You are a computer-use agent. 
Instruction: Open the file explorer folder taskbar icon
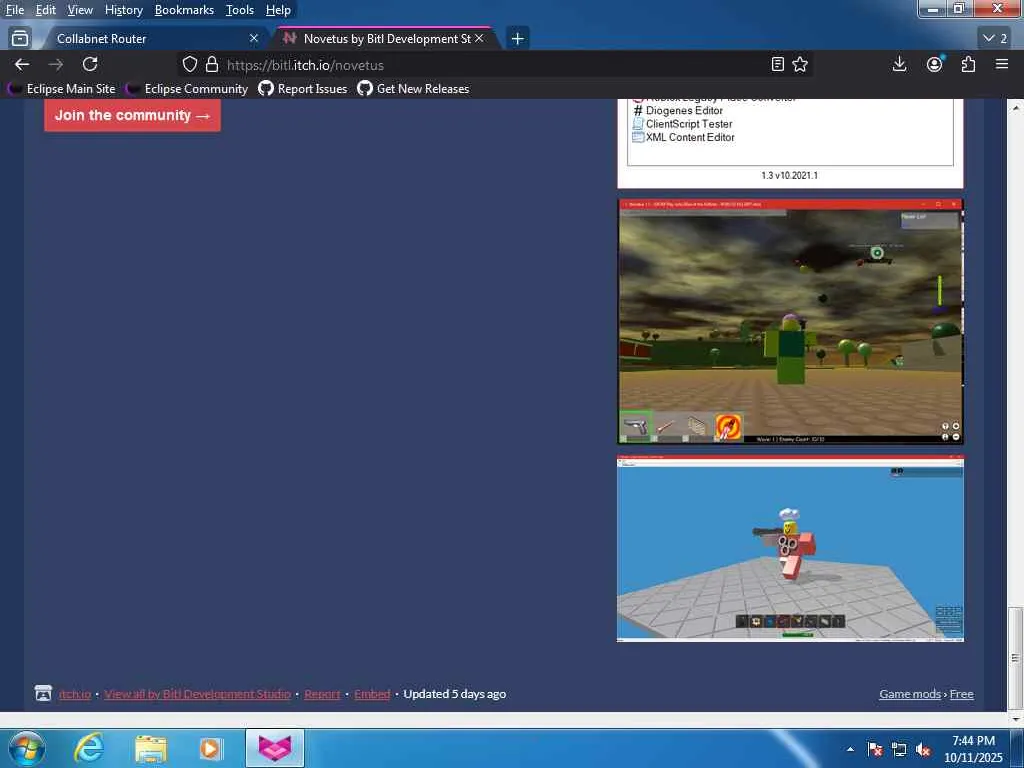[x=151, y=748]
